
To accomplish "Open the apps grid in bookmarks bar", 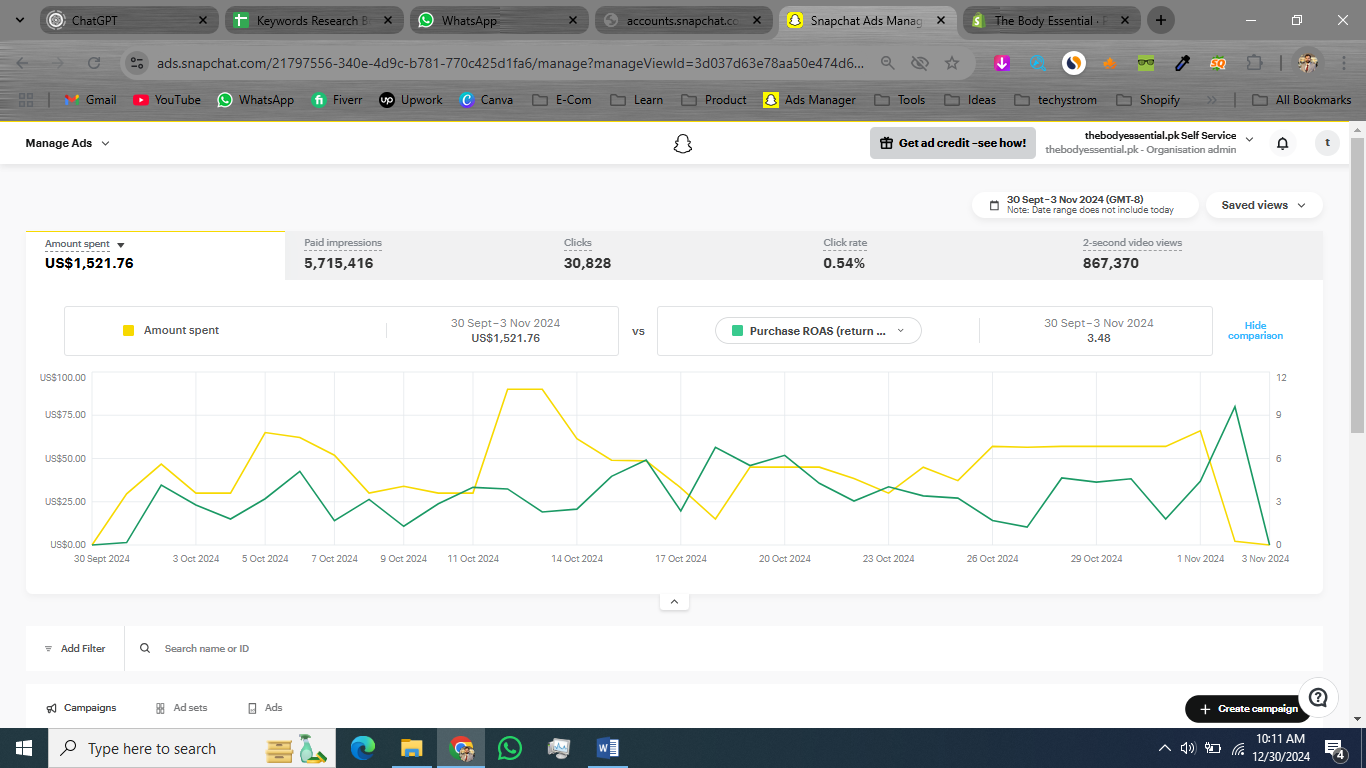I will pos(27,100).
